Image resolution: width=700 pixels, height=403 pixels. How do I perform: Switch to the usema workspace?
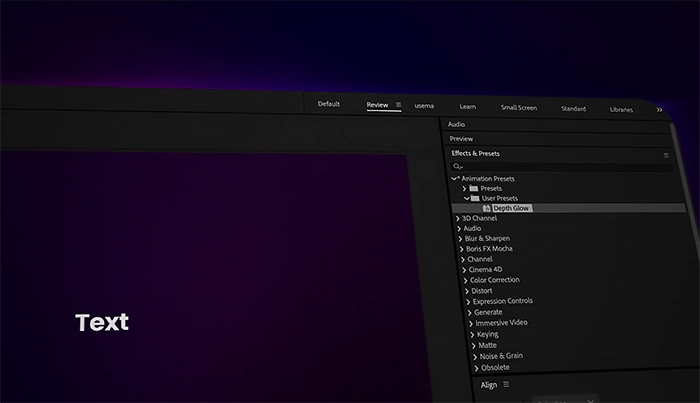point(424,106)
